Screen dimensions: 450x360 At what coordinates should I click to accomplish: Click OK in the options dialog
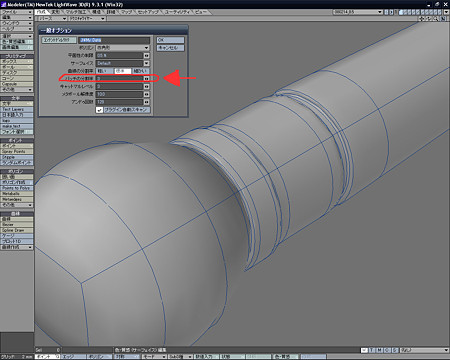170,40
